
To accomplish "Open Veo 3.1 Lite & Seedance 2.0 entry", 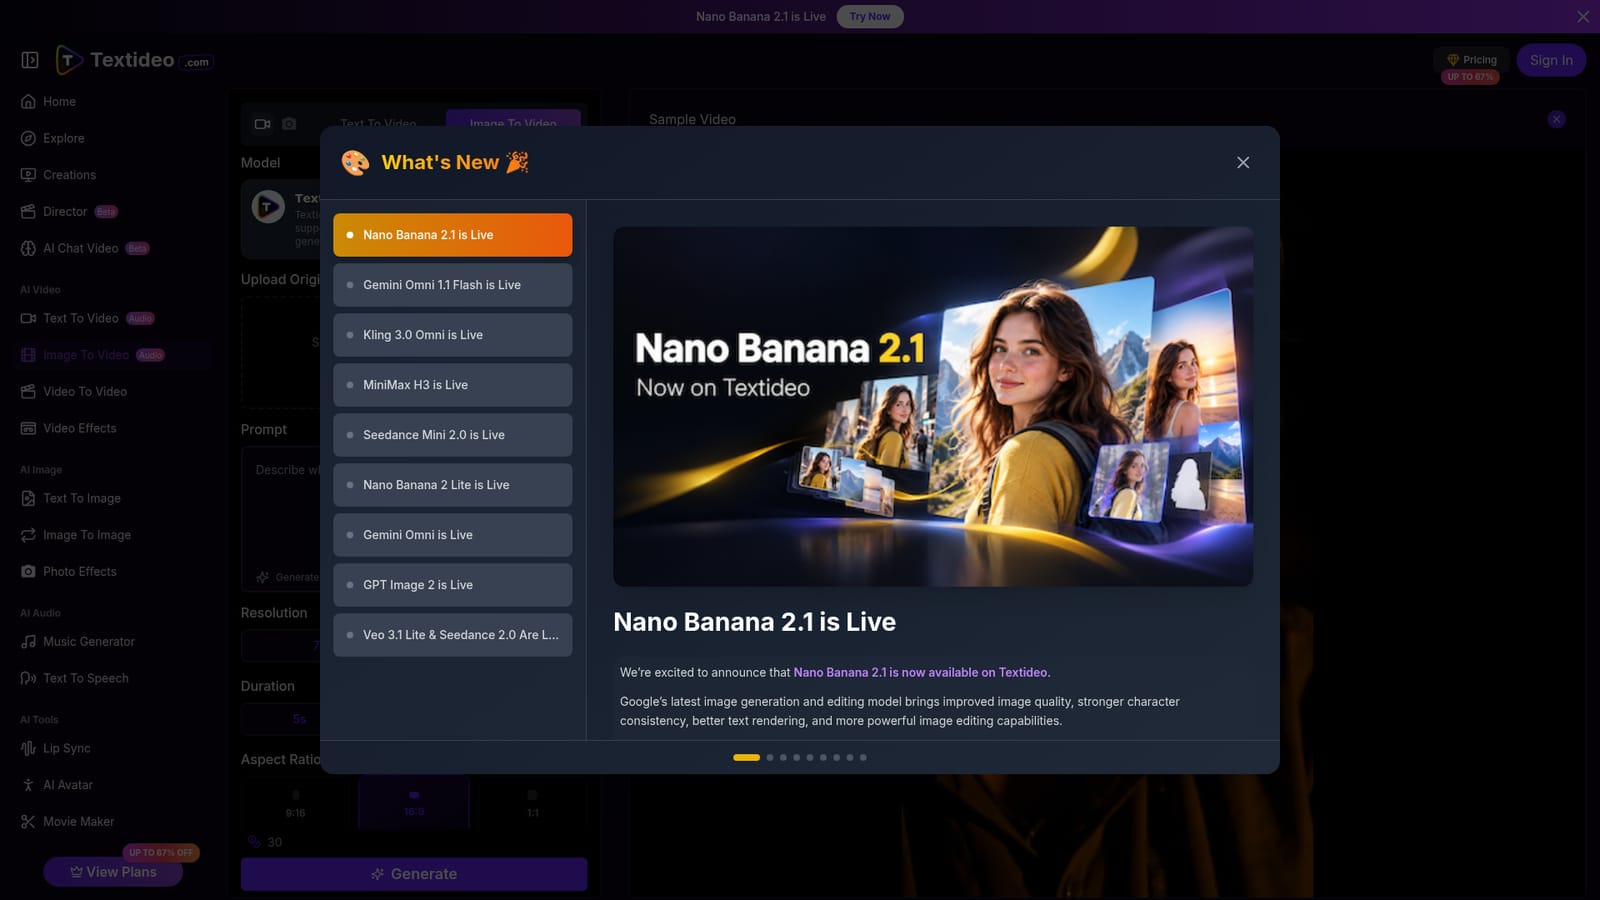I will pos(452,635).
